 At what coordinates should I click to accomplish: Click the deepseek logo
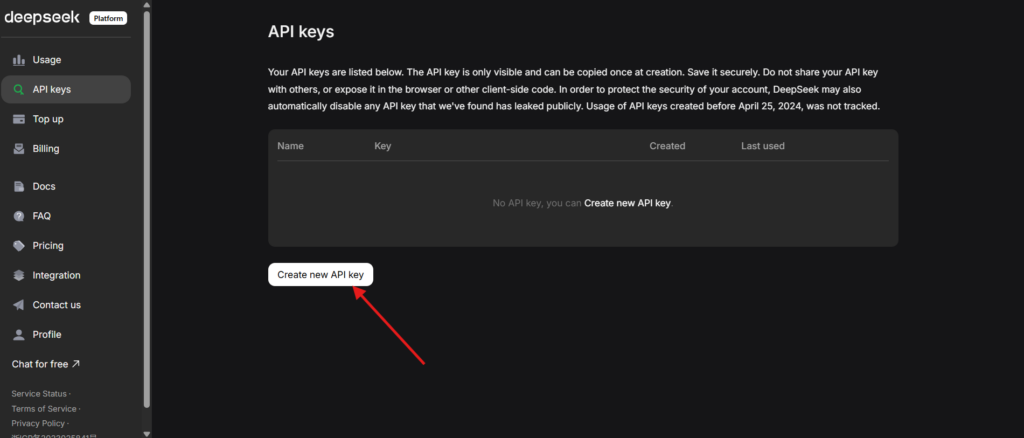pyautogui.click(x=43, y=18)
